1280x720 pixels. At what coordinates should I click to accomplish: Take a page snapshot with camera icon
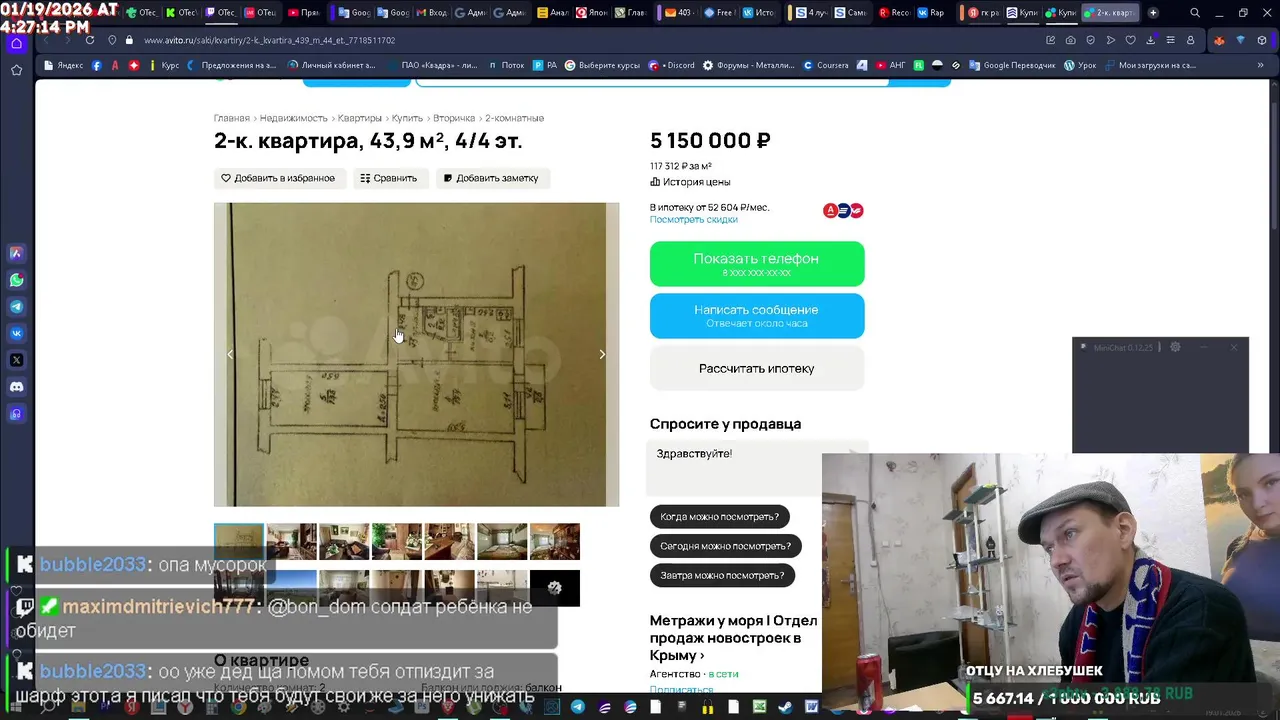click(x=1071, y=40)
